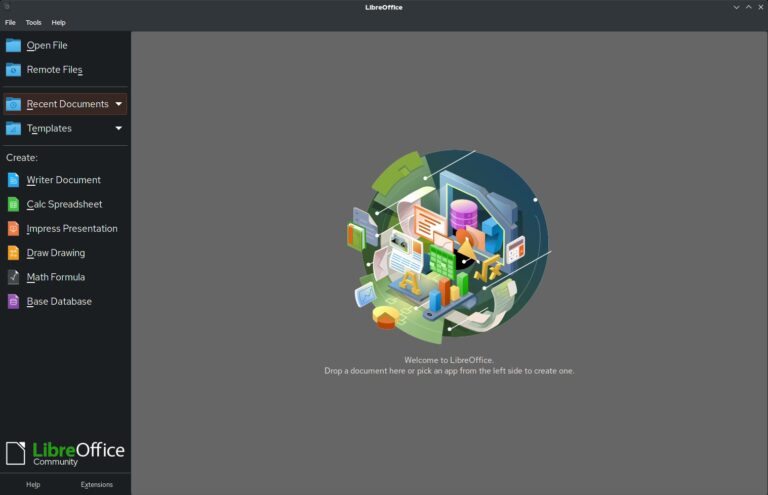Click the Calc Spreadsheet icon
The image size is (768, 495).
click(13, 204)
